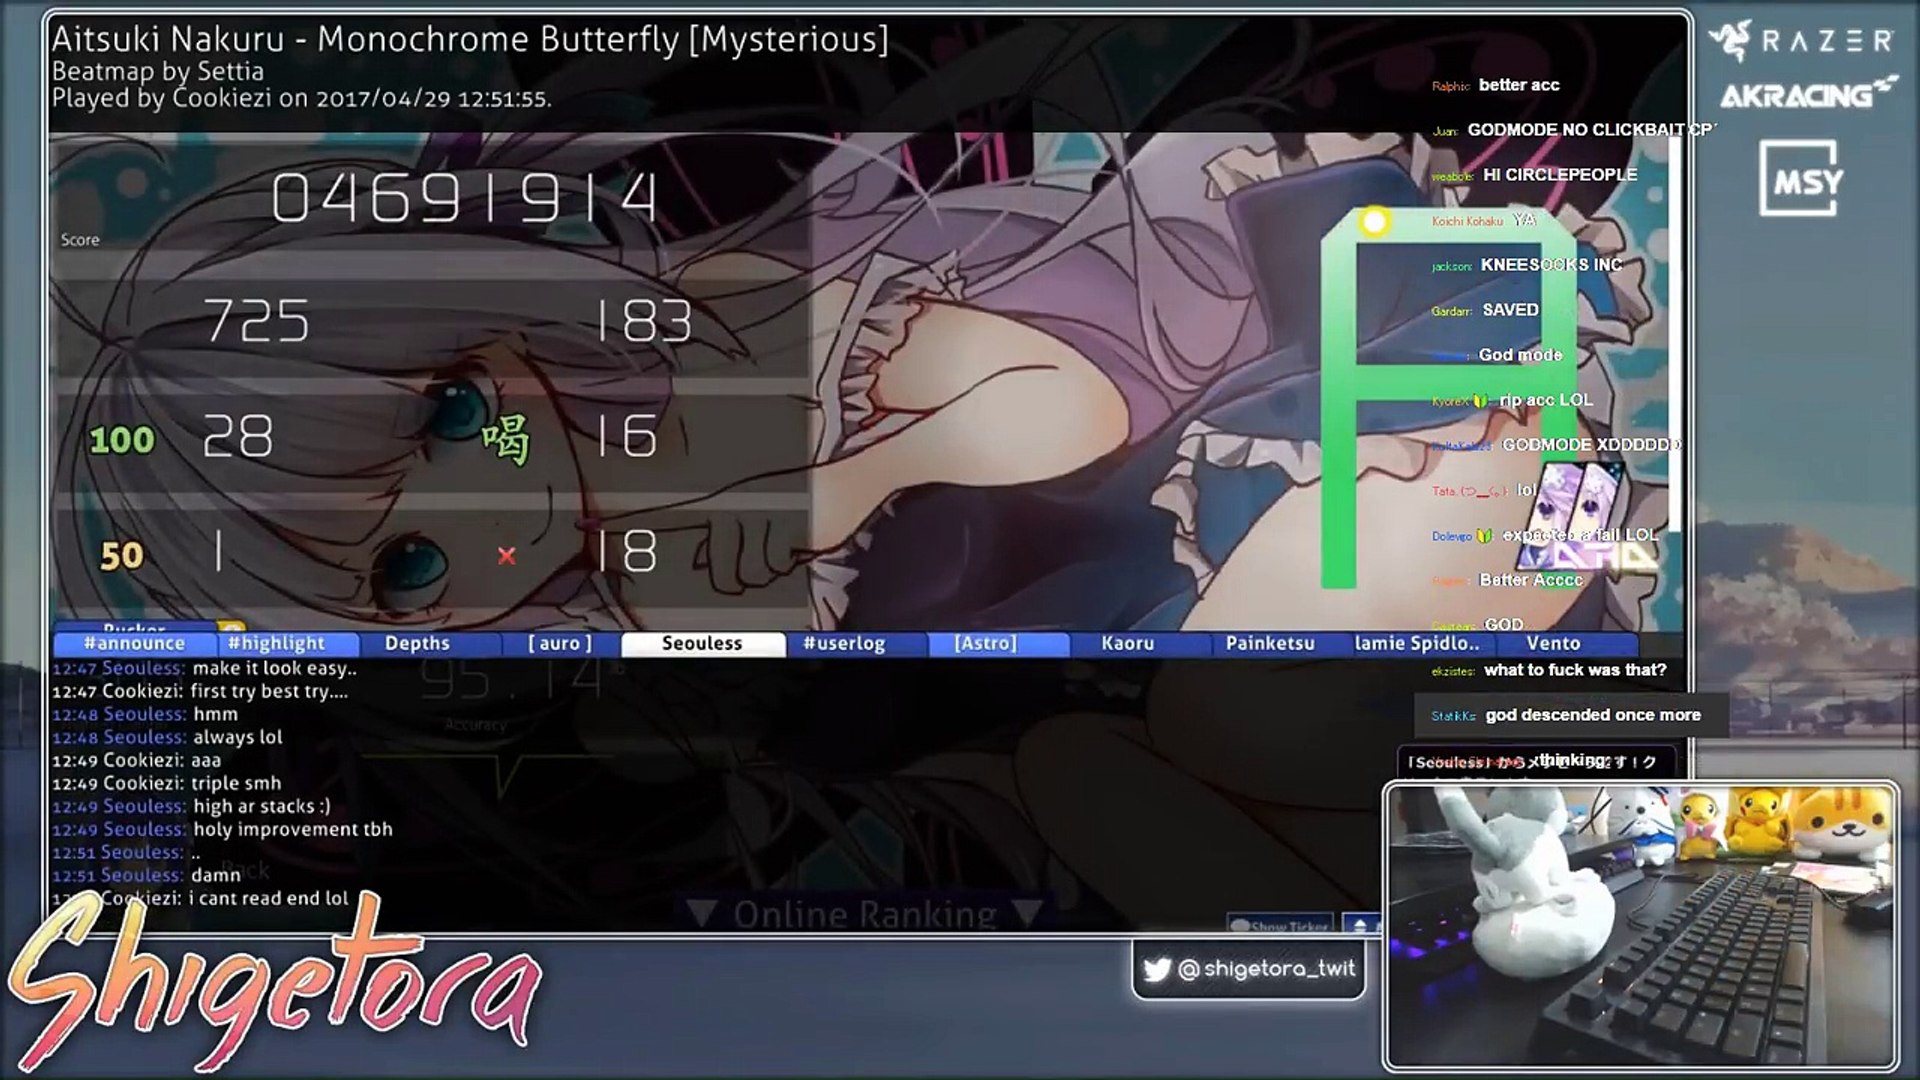Click the webcam keyboard feed thumbnail
This screenshot has height=1080, width=1920.
pyautogui.click(x=1640, y=927)
